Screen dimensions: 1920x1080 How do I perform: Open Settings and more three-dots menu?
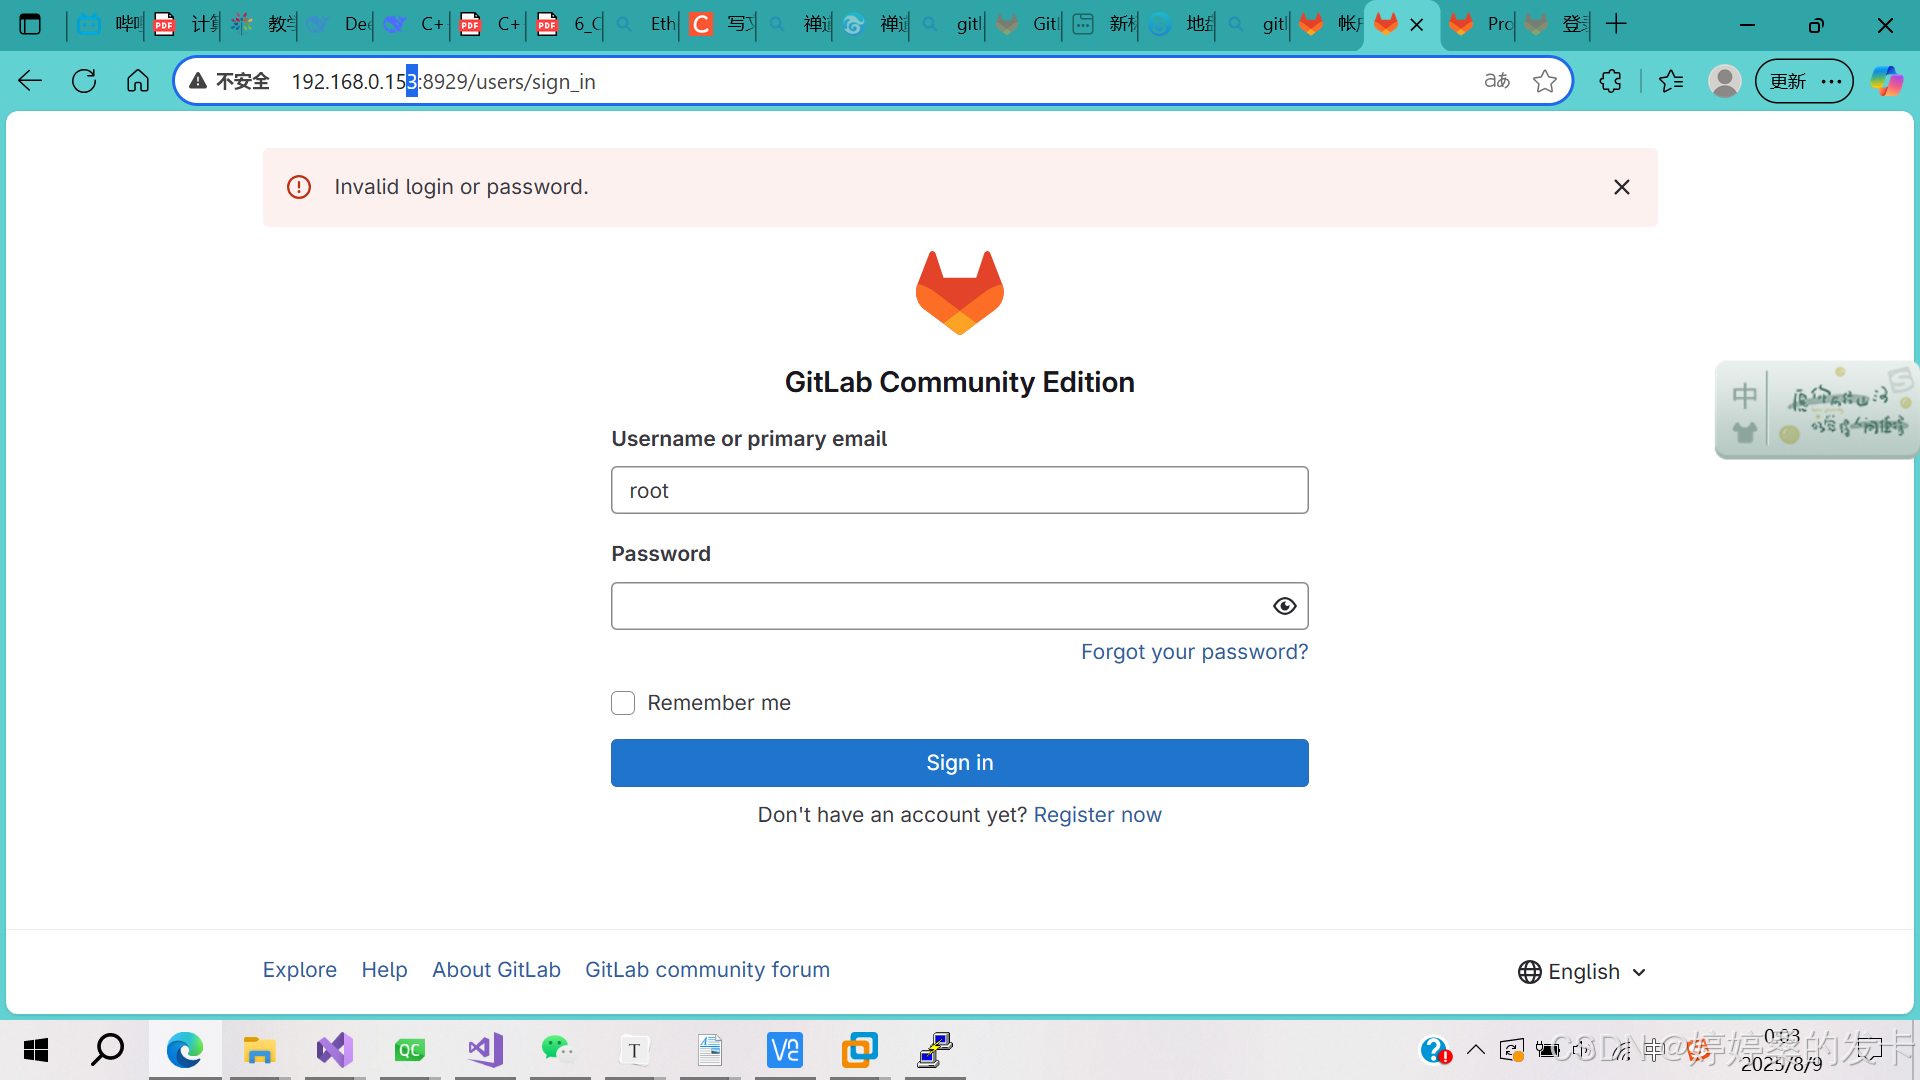(x=1832, y=81)
